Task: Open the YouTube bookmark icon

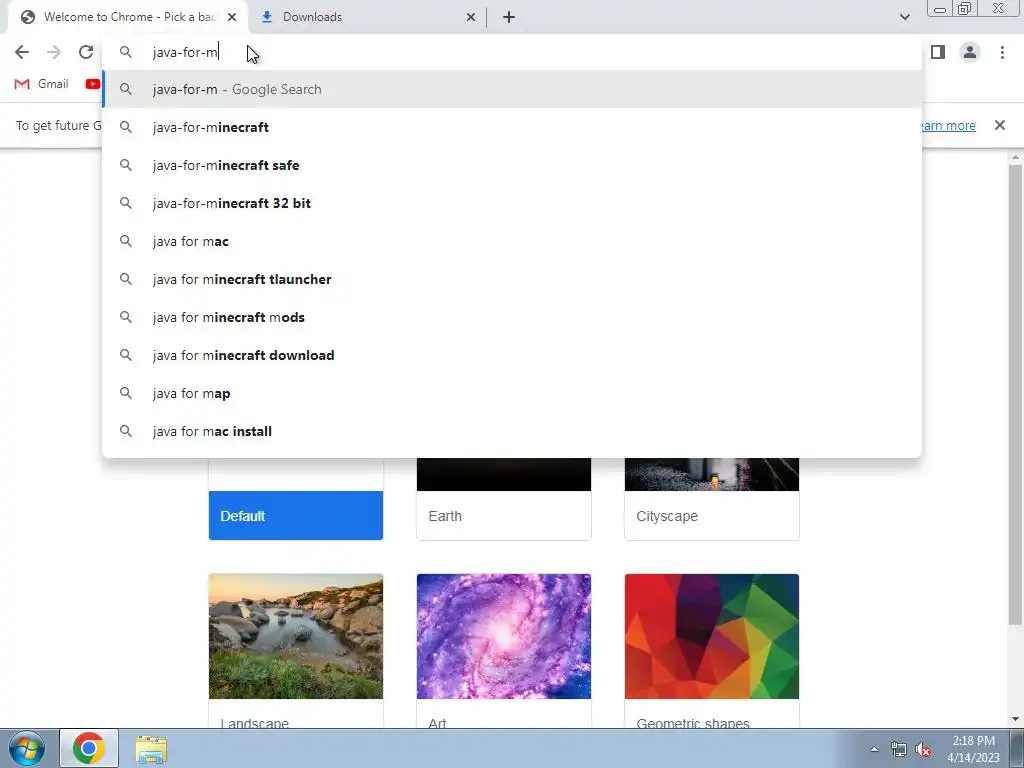Action: pos(93,84)
